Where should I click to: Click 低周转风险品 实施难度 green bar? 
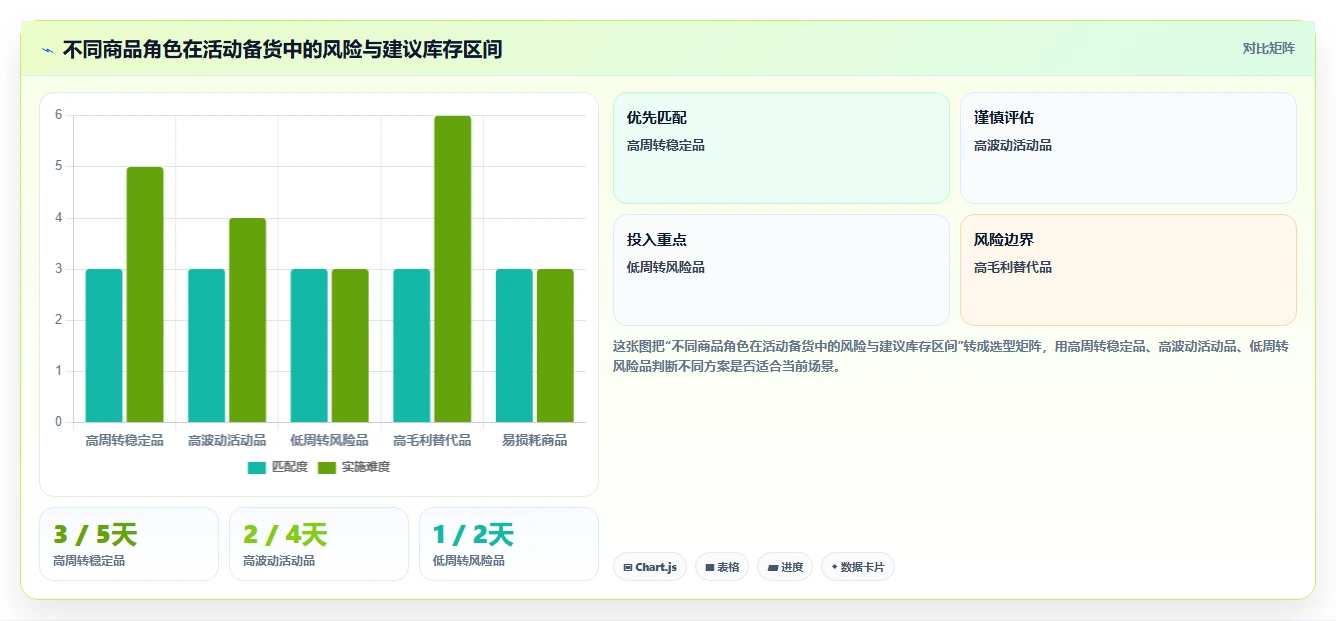350,345
